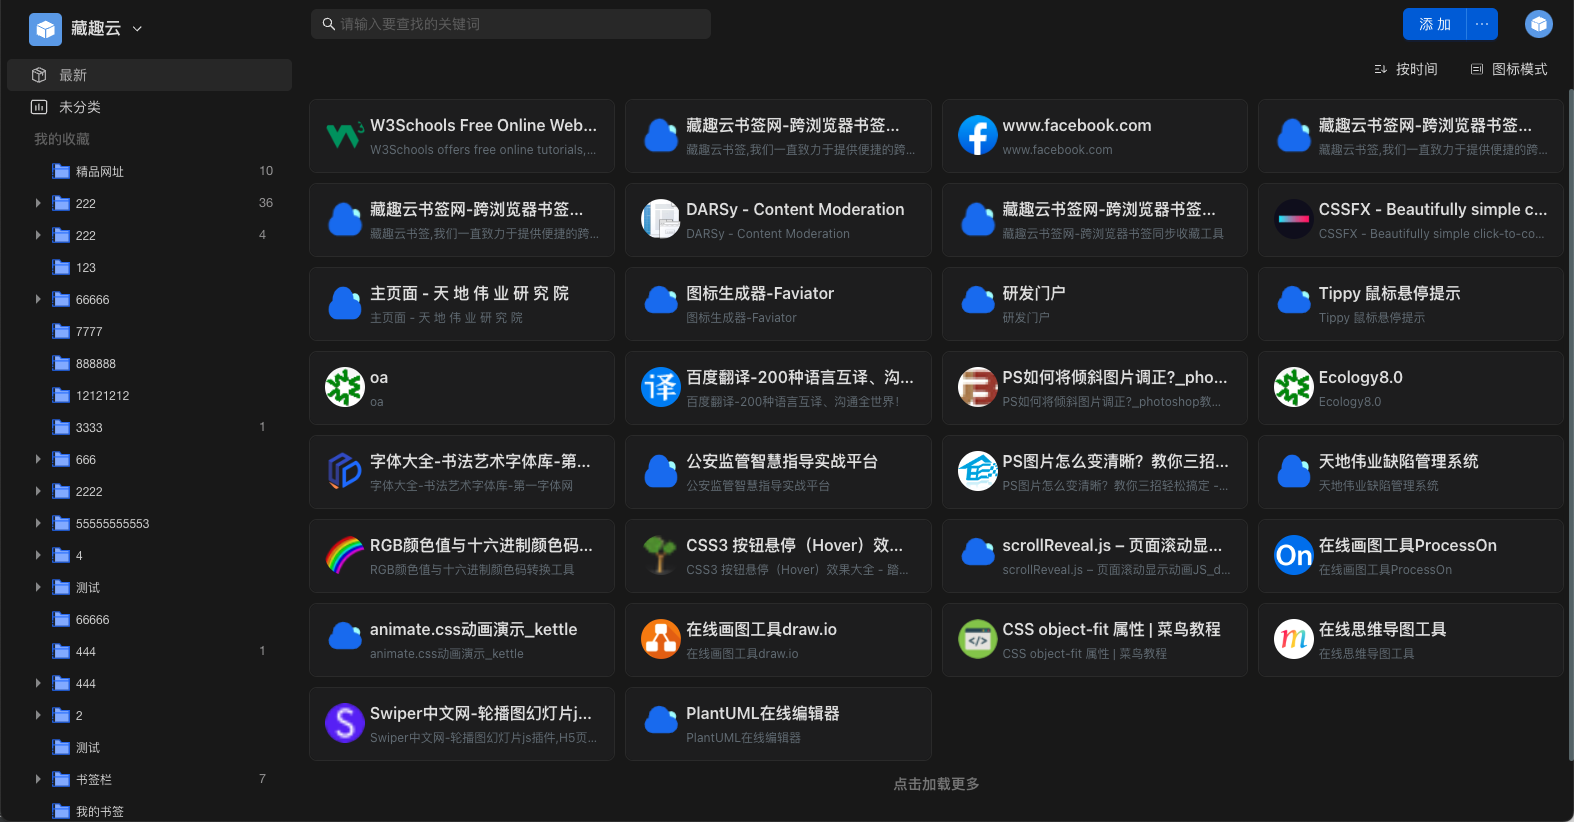Click the ProcessOn 'On' icon
1574x822 pixels.
[1293, 555]
